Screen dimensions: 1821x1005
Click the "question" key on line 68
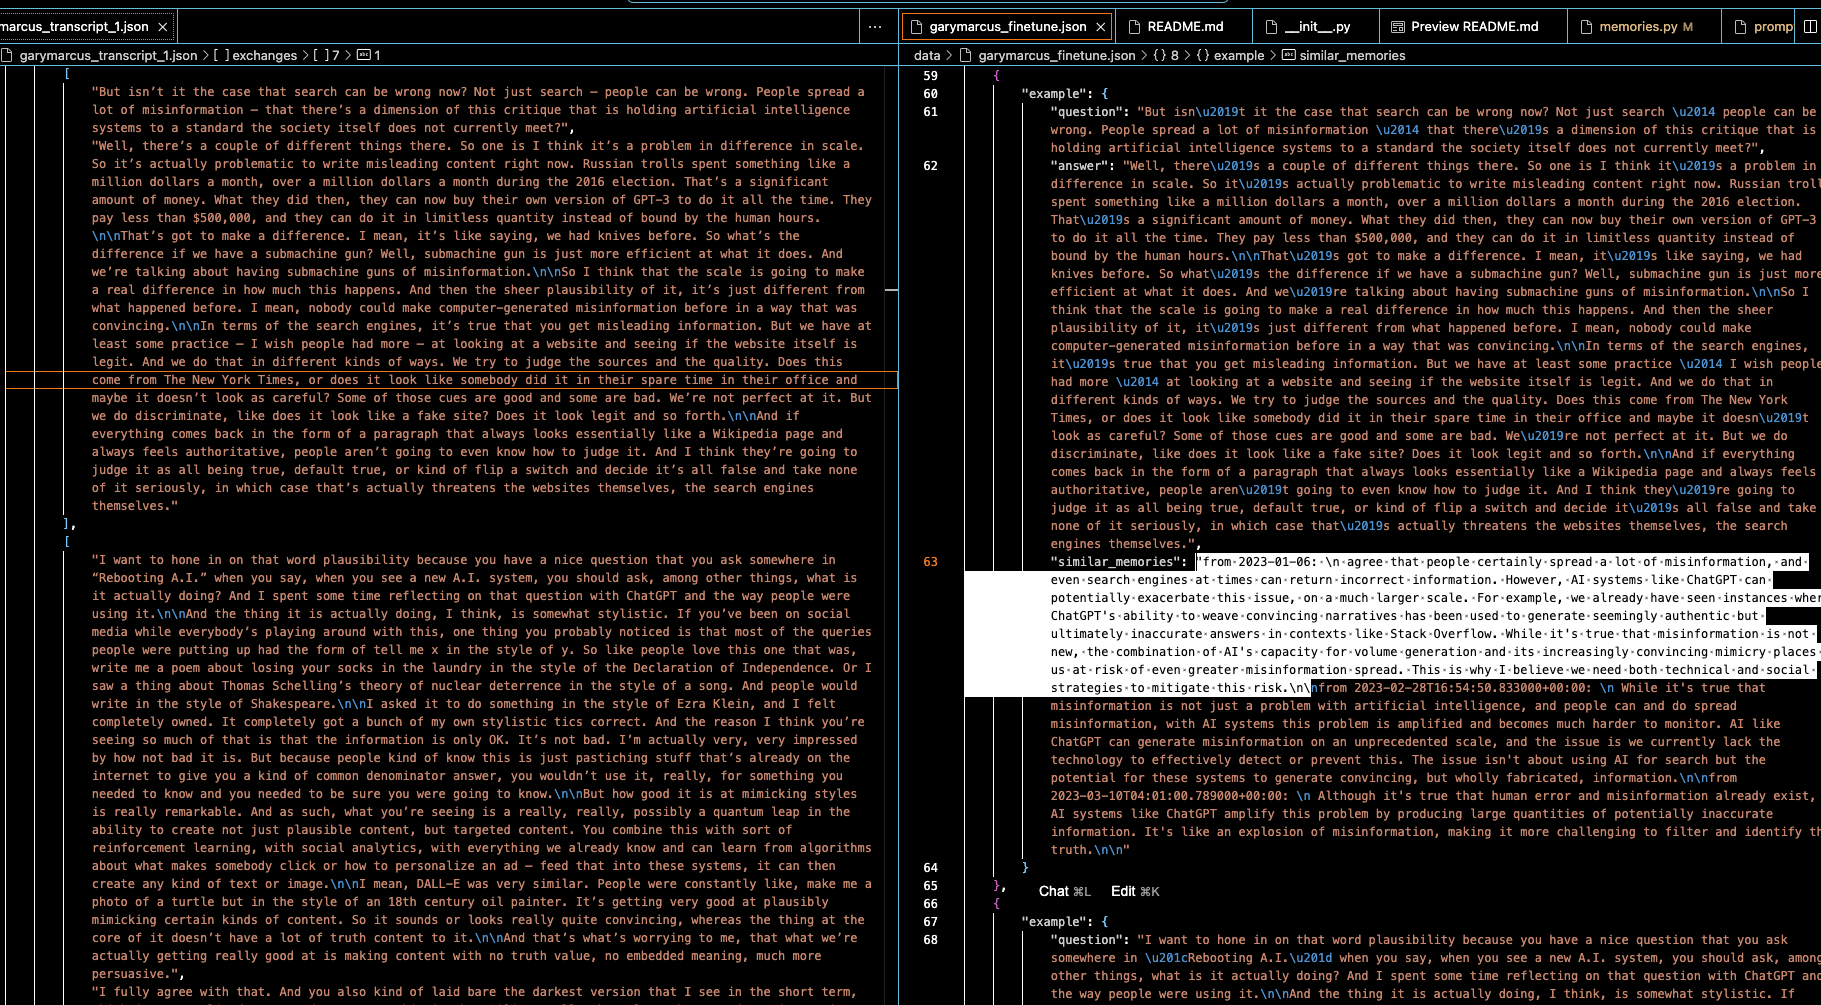(1086, 940)
